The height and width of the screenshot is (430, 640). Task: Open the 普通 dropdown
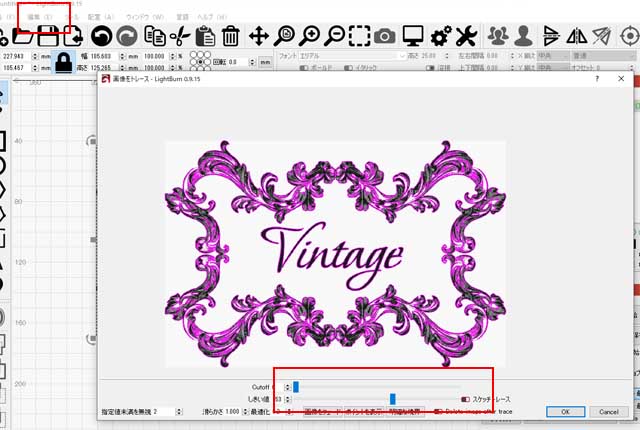coord(603,55)
